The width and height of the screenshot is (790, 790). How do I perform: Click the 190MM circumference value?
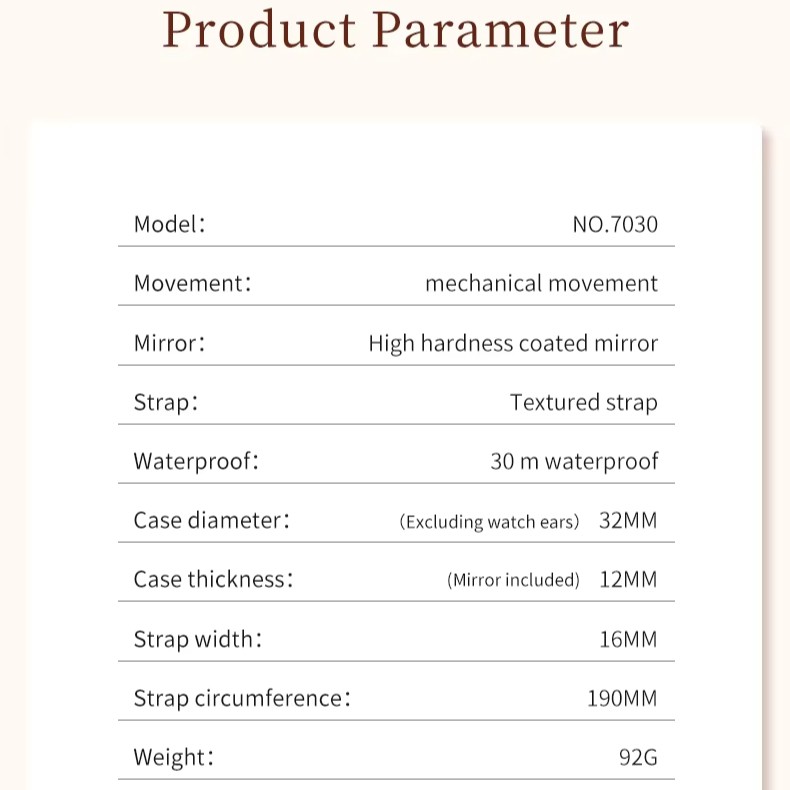tap(622, 699)
